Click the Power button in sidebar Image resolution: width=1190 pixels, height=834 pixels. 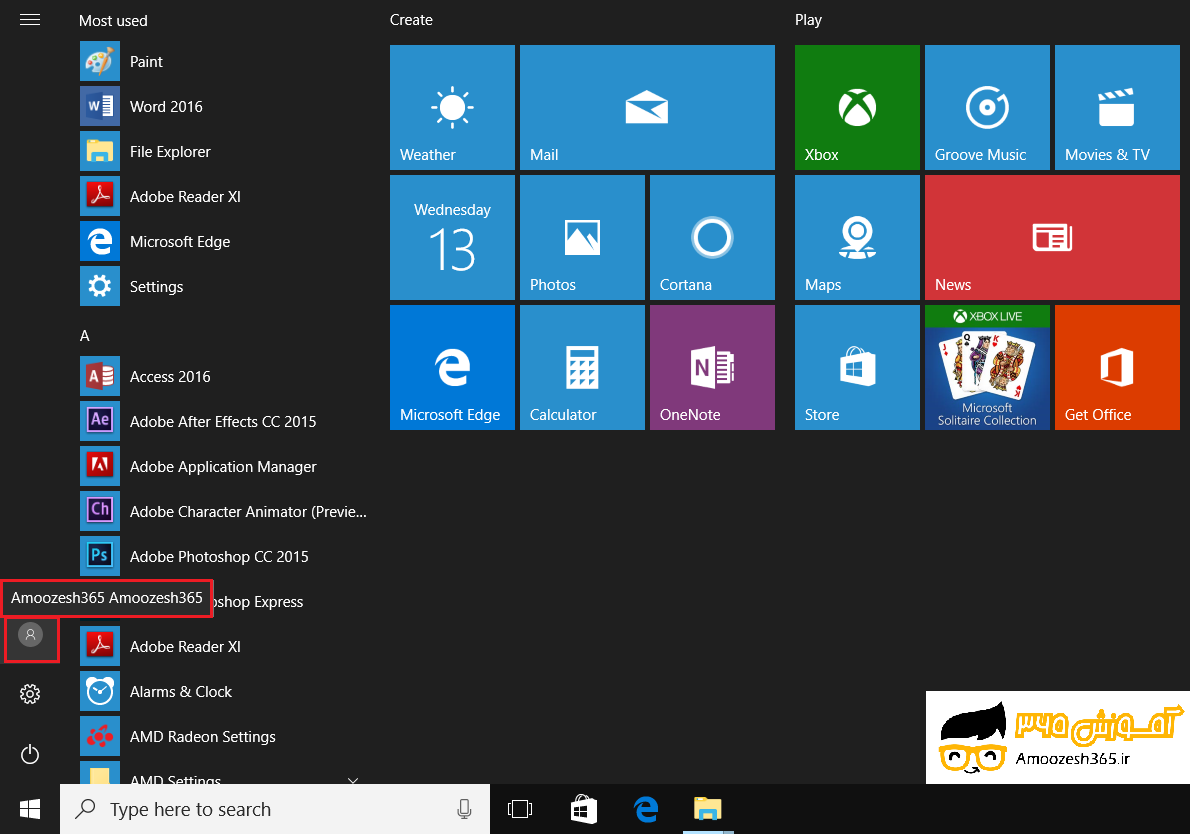(x=30, y=754)
